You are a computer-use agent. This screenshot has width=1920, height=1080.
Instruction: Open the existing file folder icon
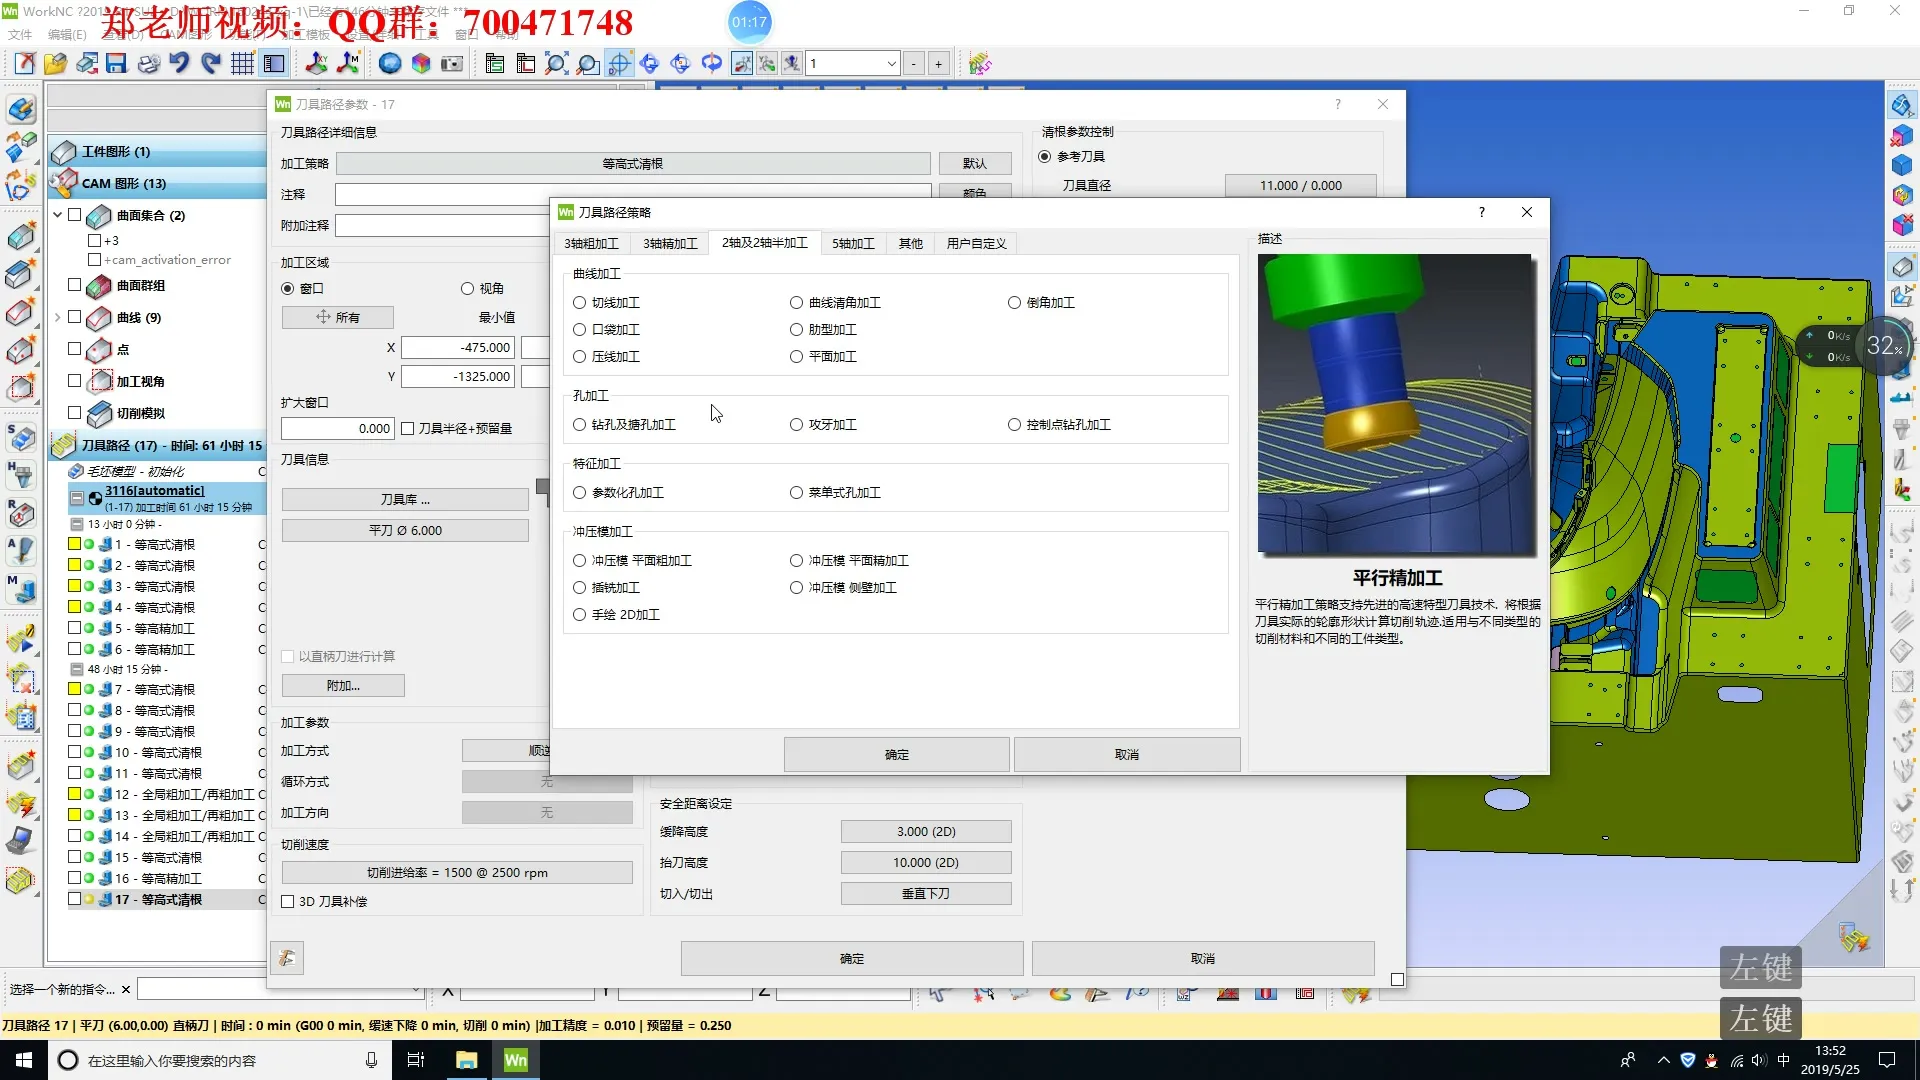click(x=55, y=64)
